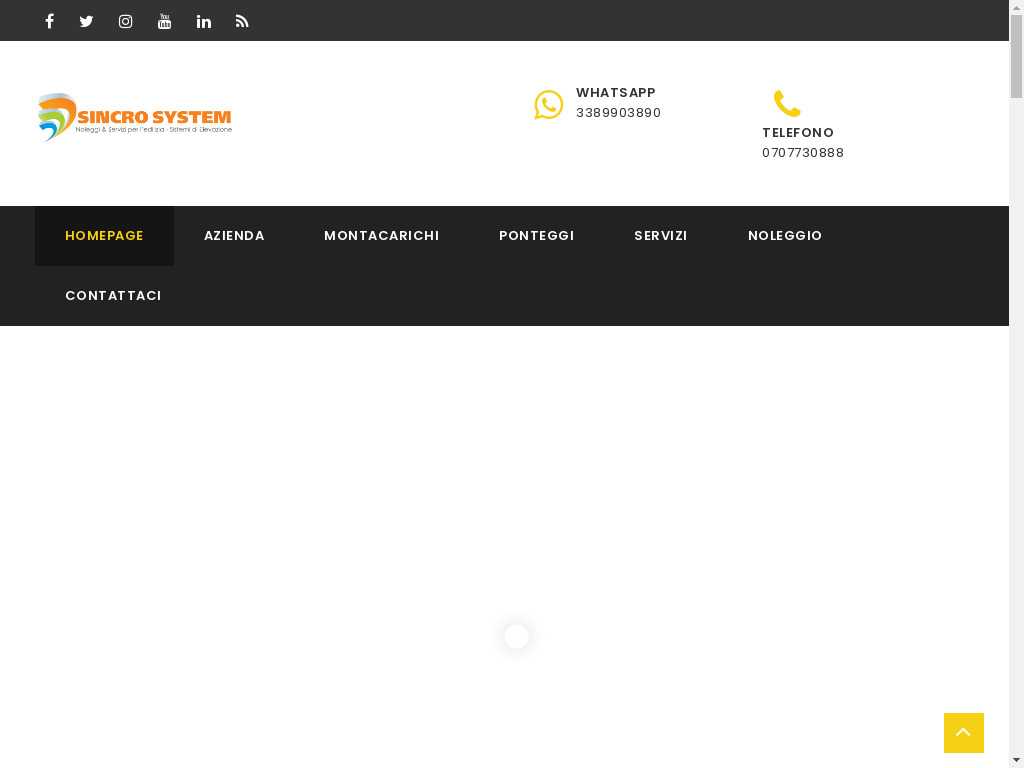Screen dimensions: 1024x768
Task: Open the Instagram profile icon
Action: 126,21
